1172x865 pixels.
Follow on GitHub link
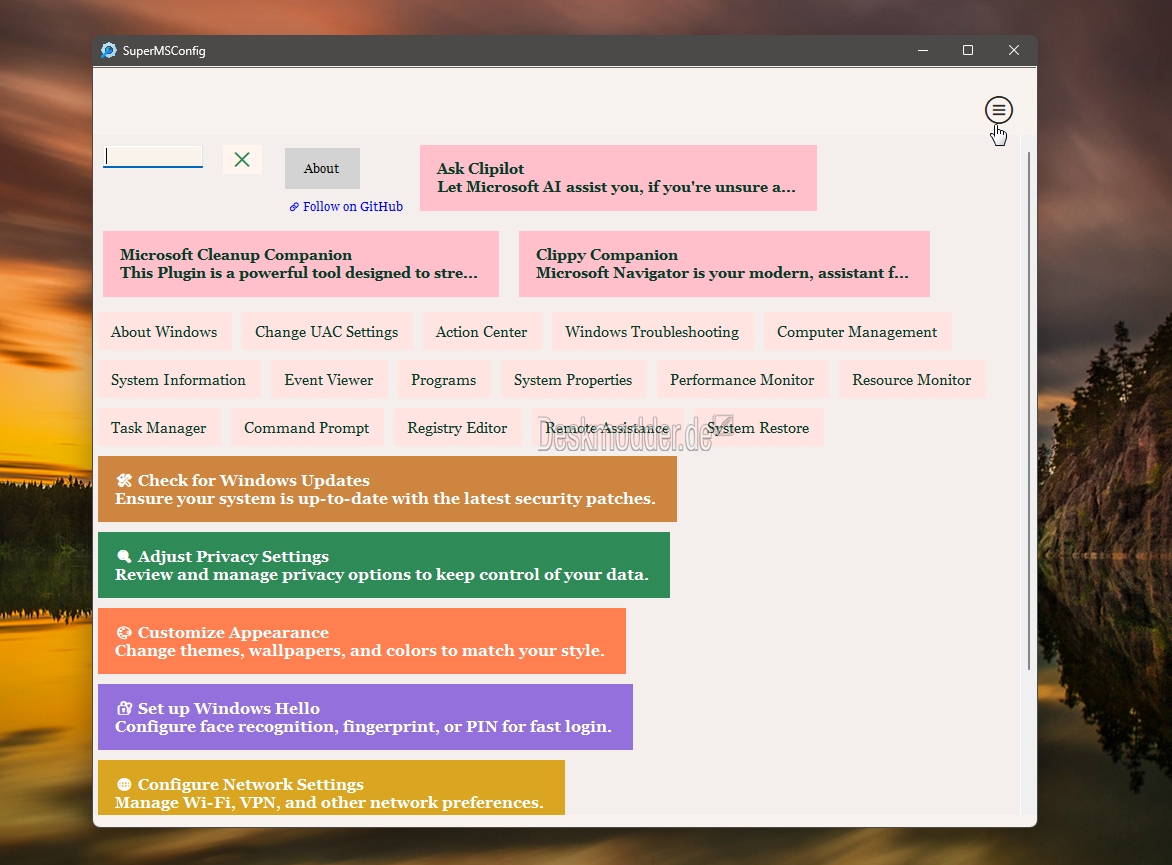click(346, 206)
